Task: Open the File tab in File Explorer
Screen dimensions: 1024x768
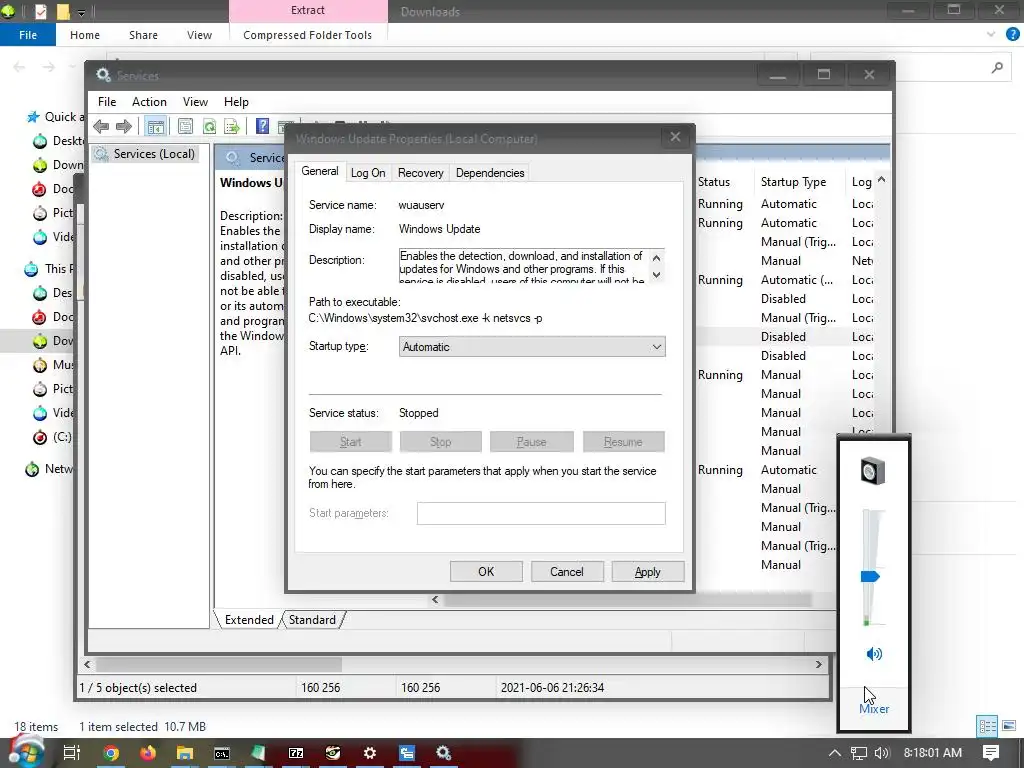Action: (x=28, y=35)
